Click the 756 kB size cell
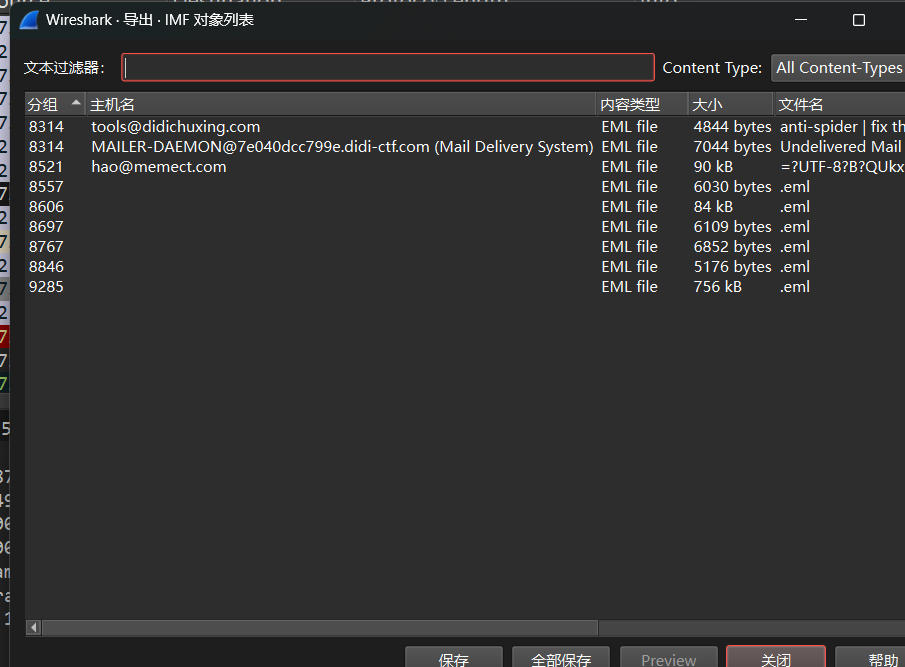Screen dimensions: 905x667 (x=717, y=287)
